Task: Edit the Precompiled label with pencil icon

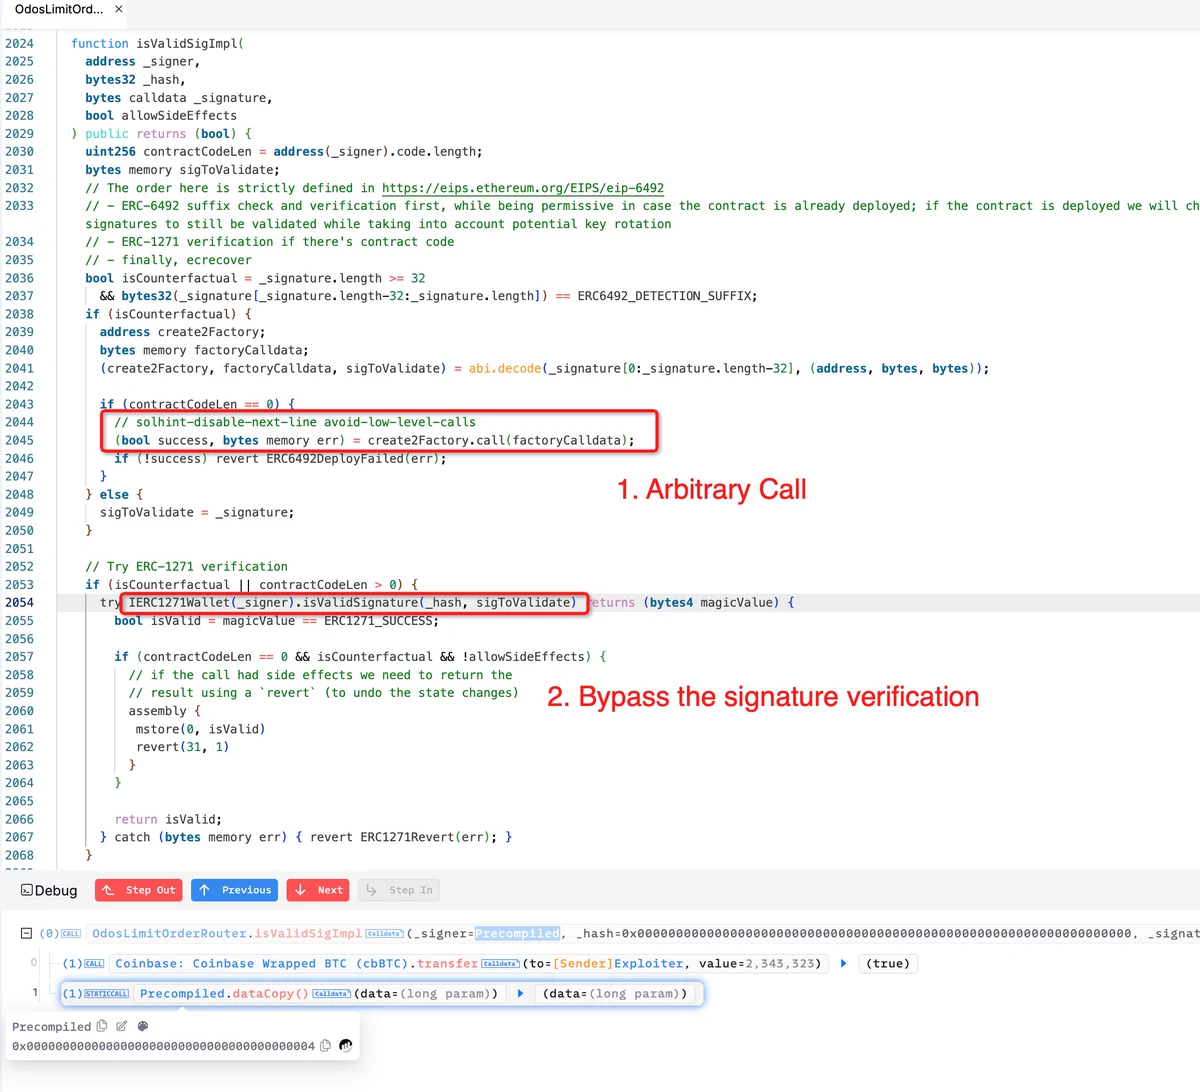Action: point(122,1026)
